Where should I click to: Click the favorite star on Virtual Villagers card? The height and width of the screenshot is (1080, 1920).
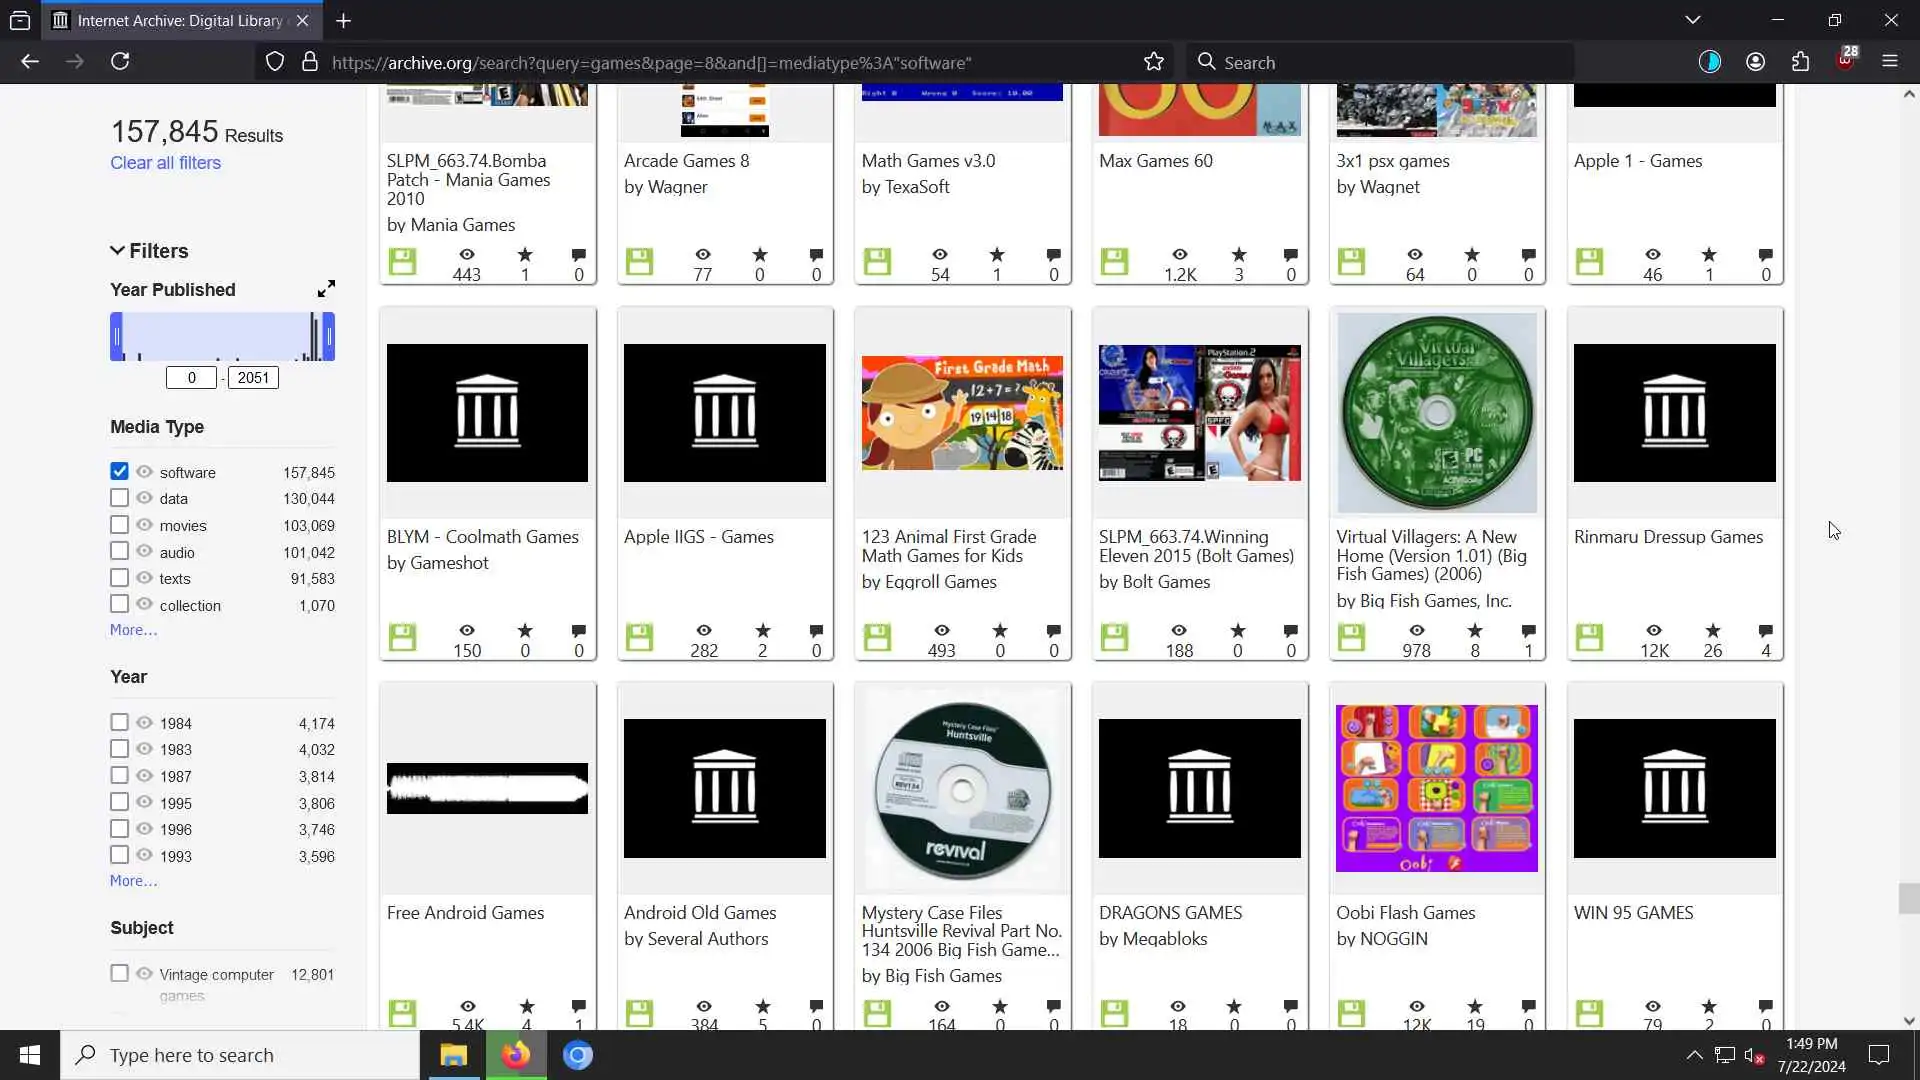click(1474, 631)
